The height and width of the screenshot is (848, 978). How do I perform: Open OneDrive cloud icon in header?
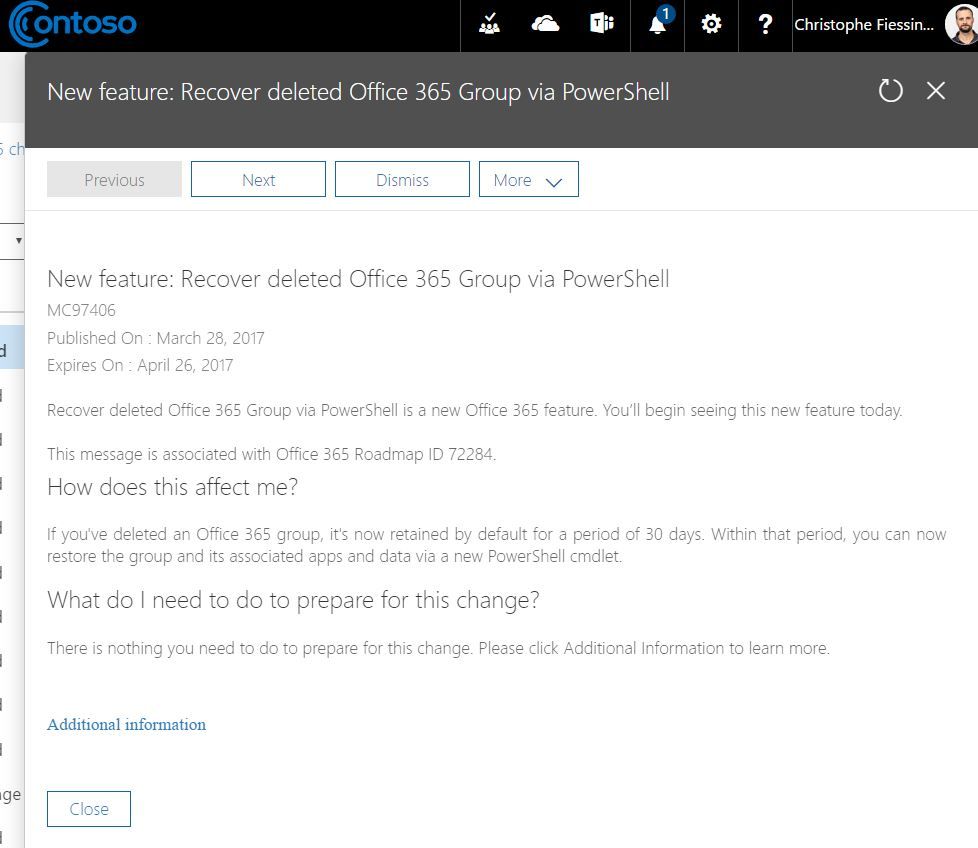(x=545, y=24)
